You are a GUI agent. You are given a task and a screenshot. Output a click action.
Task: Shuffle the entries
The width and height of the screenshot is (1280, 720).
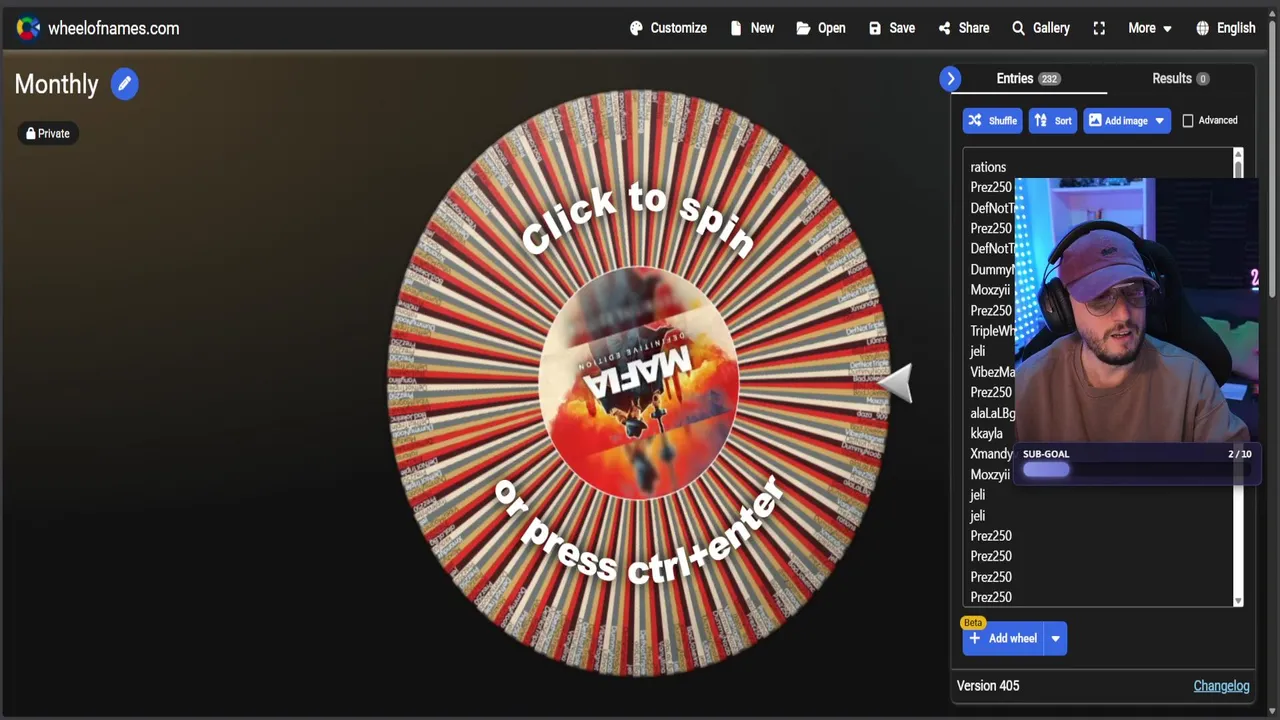[x=992, y=120]
